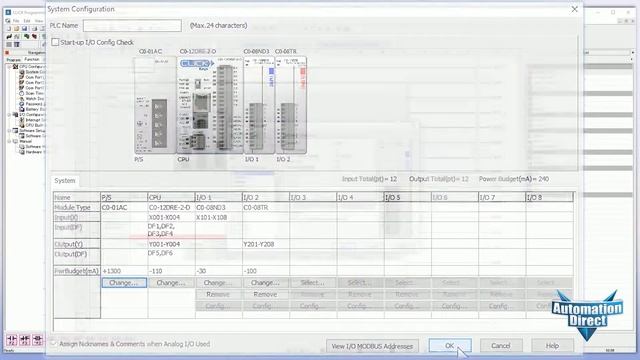Click Config... button under I/O 1 column
640x360 pixels.
click(x=218, y=306)
